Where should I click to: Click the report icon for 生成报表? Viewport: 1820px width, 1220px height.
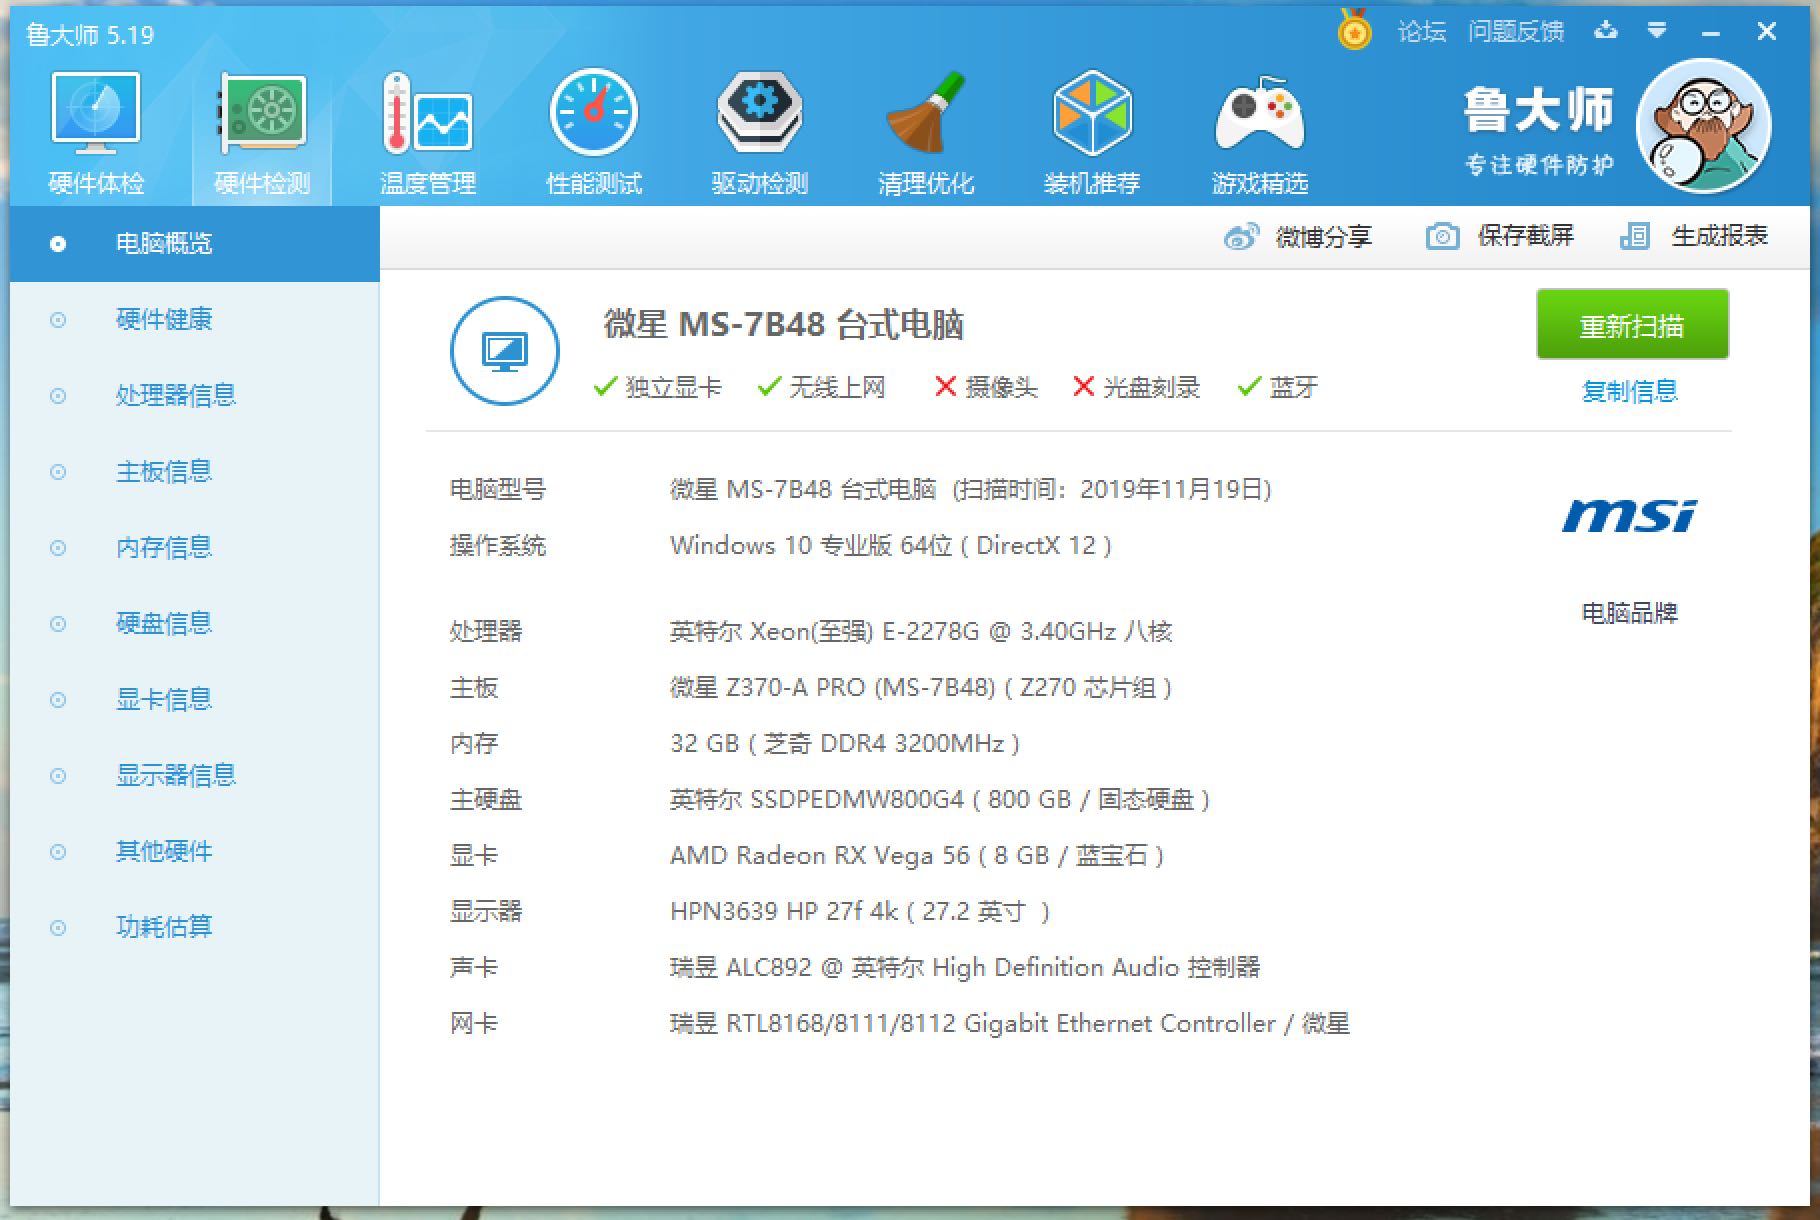pos(1635,236)
